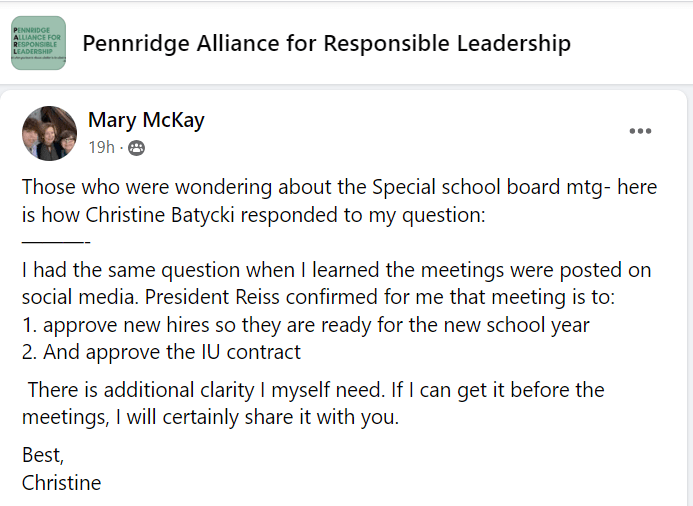Click the phrase "share it with you"
Image resolution: width=693 pixels, height=506 pixels.
pyautogui.click(x=329, y=417)
